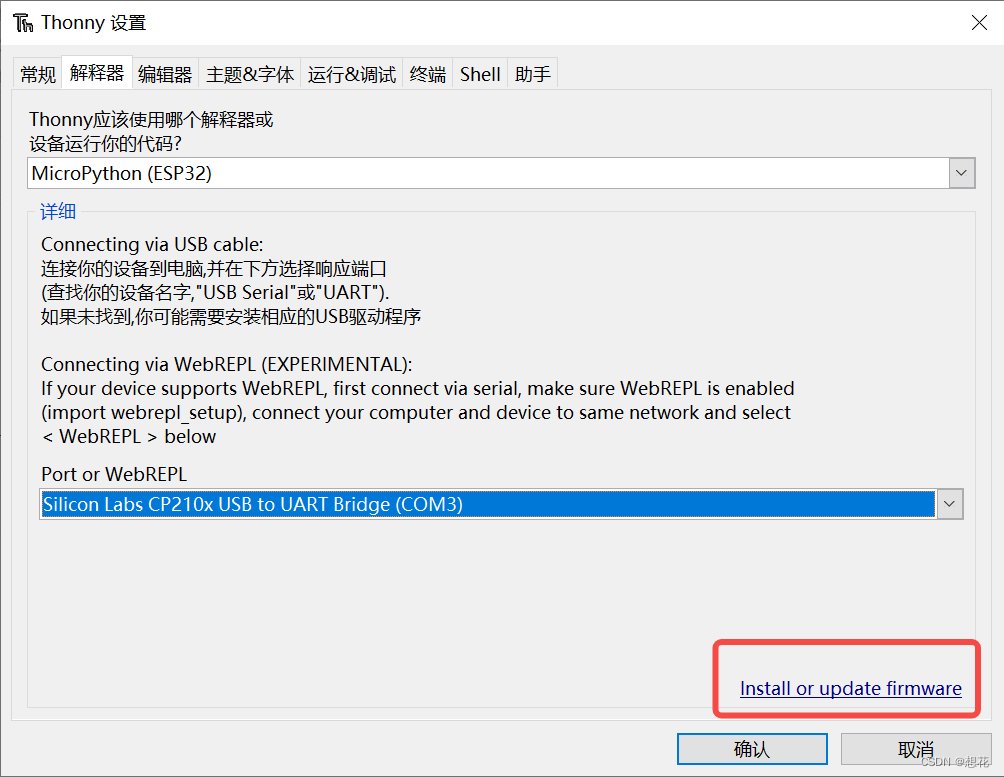The image size is (1004, 777).
Task: Click the 详细 group label
Action: pyautogui.click(x=58, y=211)
